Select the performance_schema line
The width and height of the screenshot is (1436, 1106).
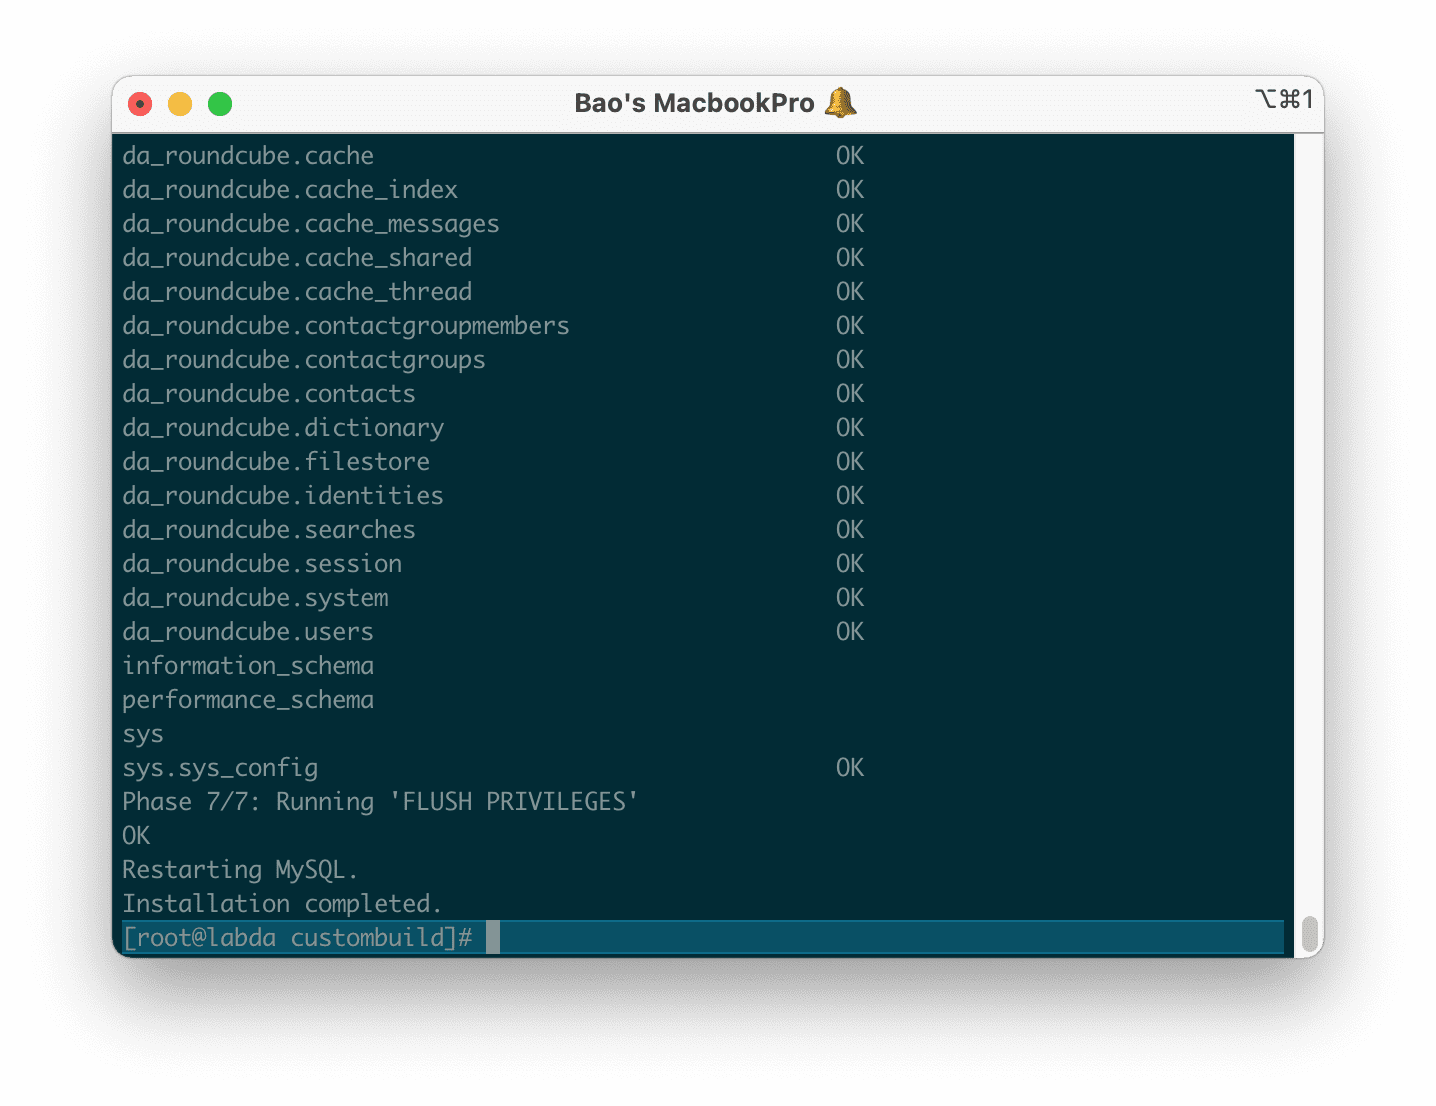tap(247, 699)
